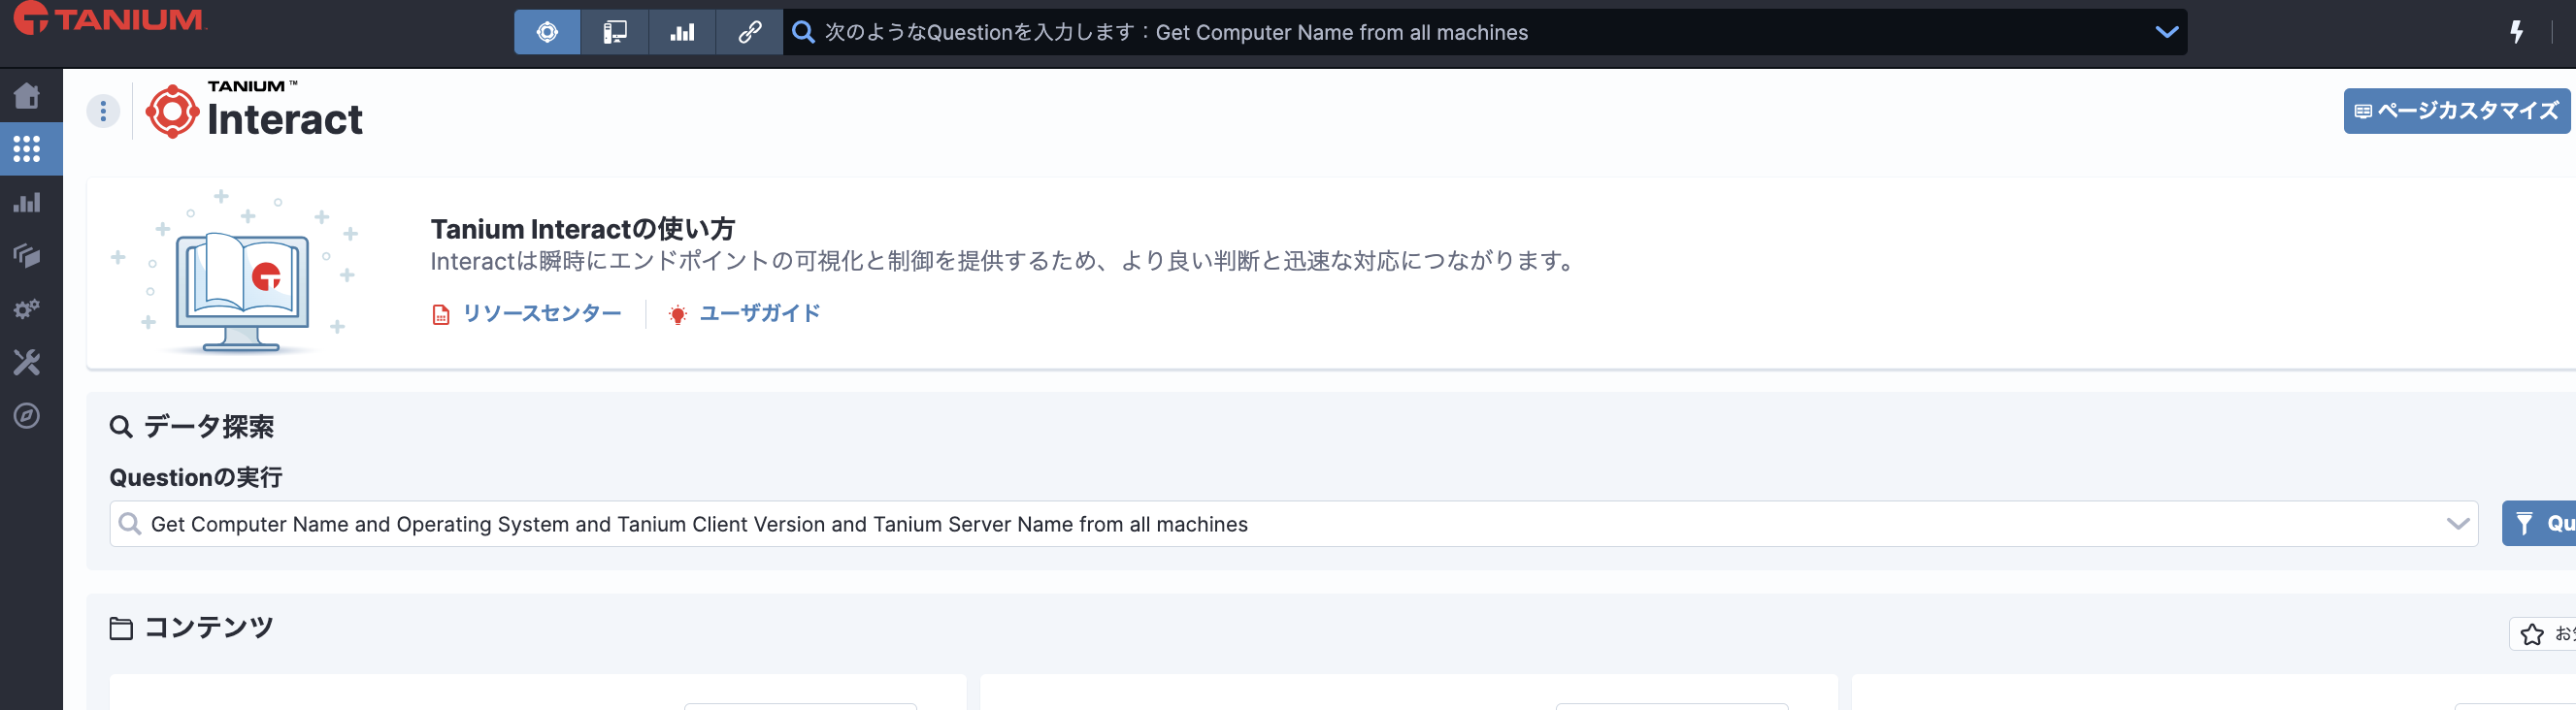Click the Questionの実行 input field
The height and width of the screenshot is (710, 2576).
tap(1293, 524)
